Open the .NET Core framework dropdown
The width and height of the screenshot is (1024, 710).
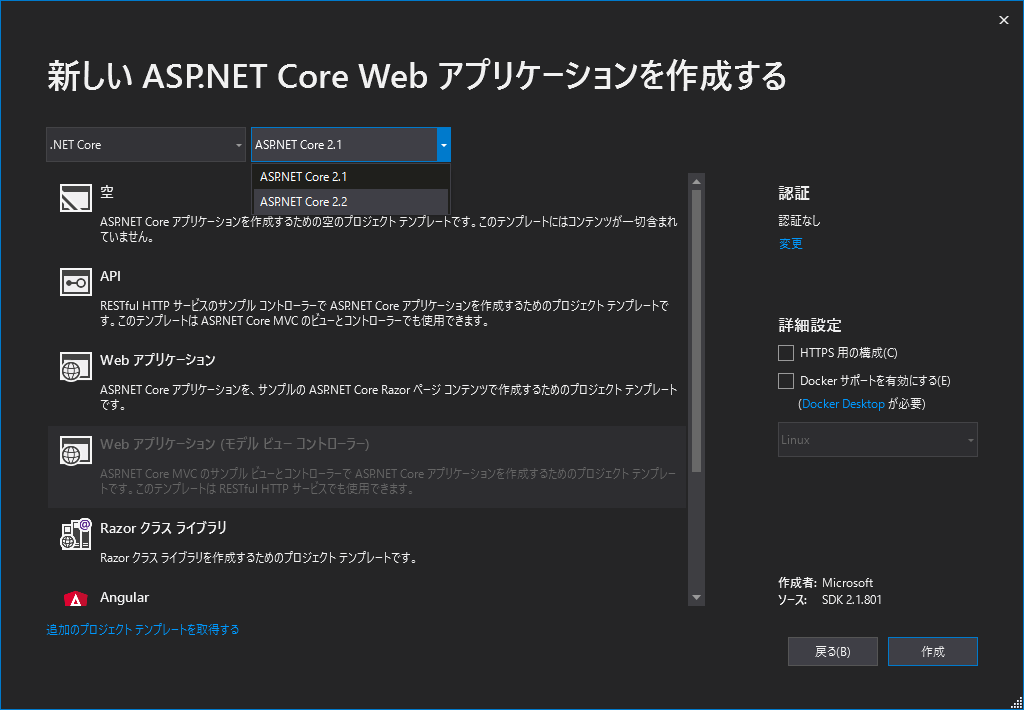pos(145,144)
